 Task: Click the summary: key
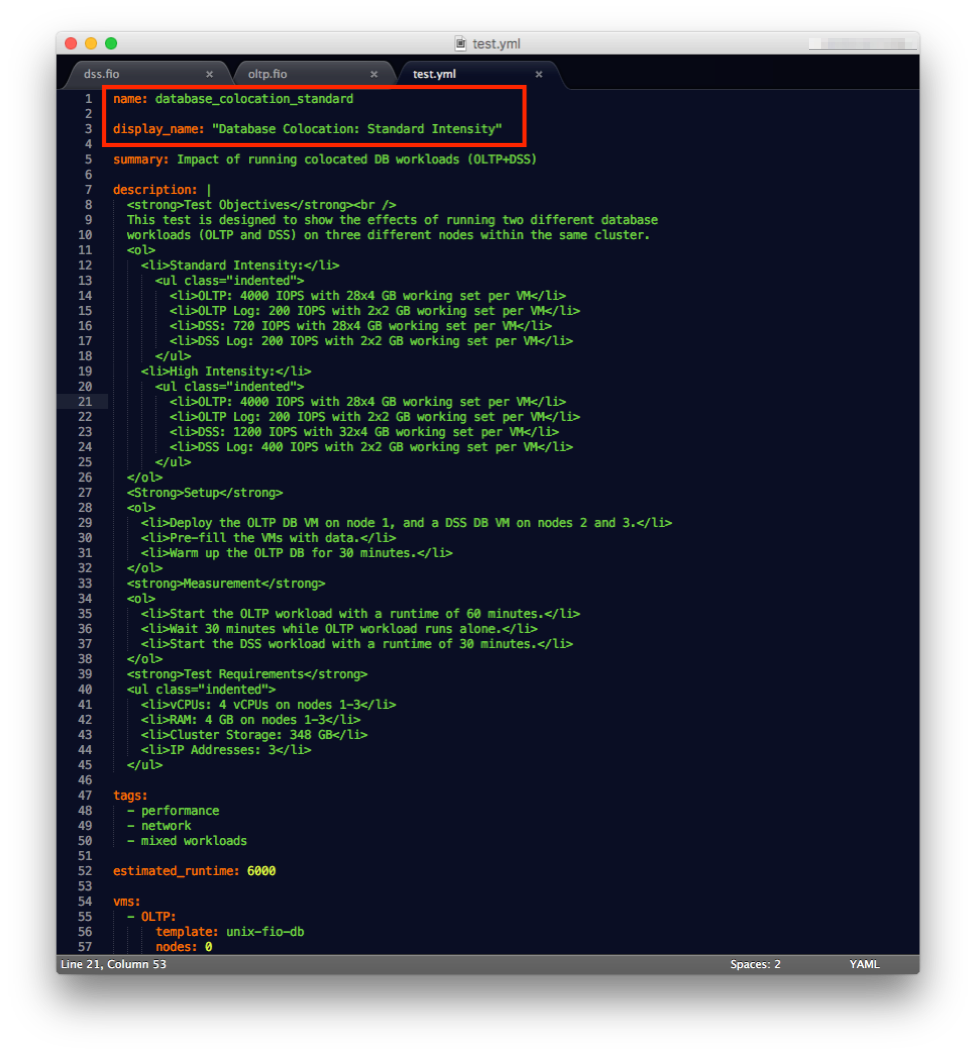pyautogui.click(x=141, y=159)
